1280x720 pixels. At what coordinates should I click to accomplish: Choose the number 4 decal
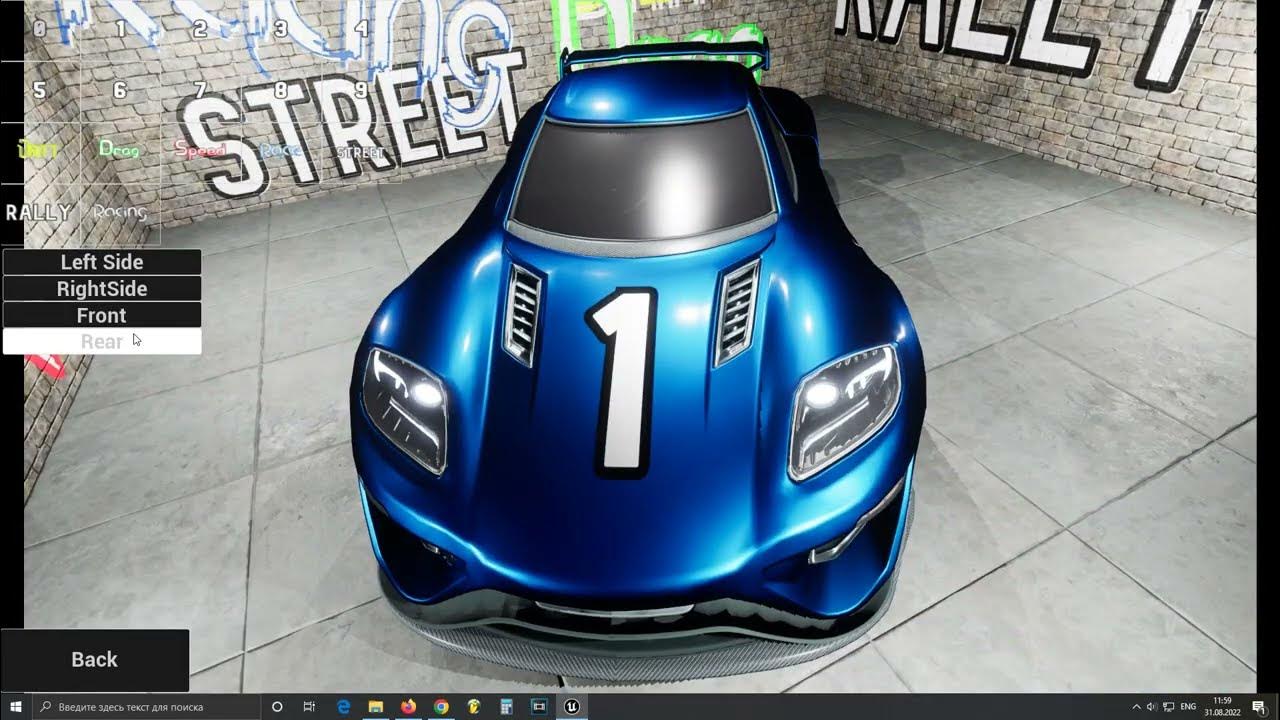[x=361, y=30]
